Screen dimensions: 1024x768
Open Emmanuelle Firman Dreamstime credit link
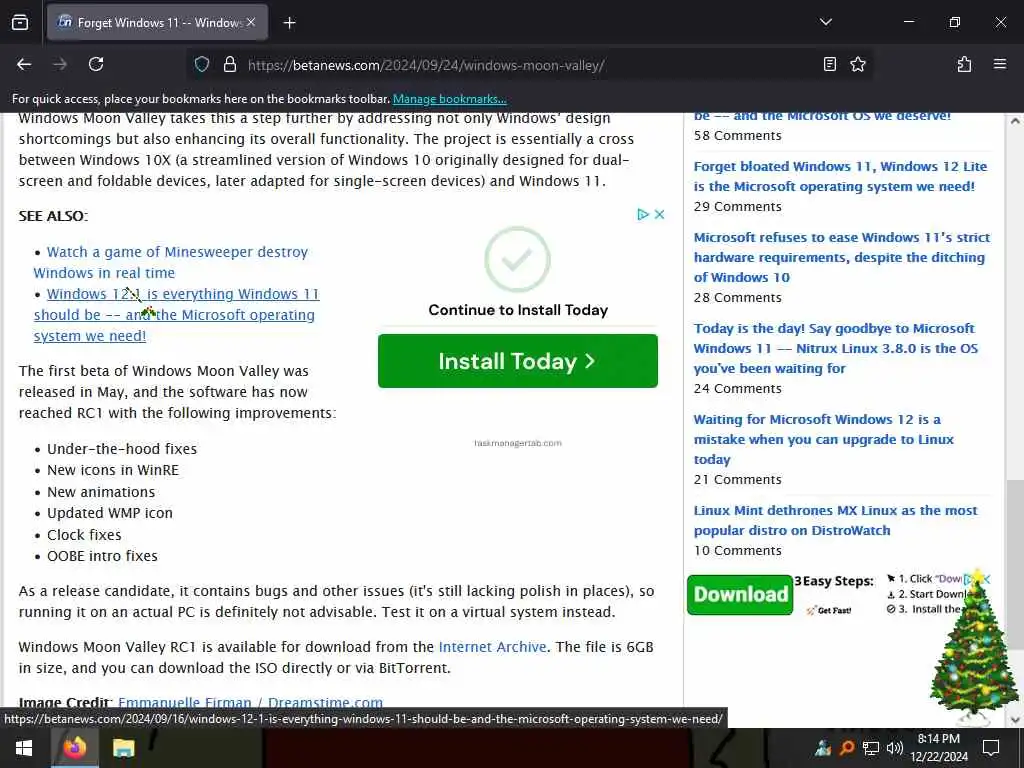(x=250, y=702)
